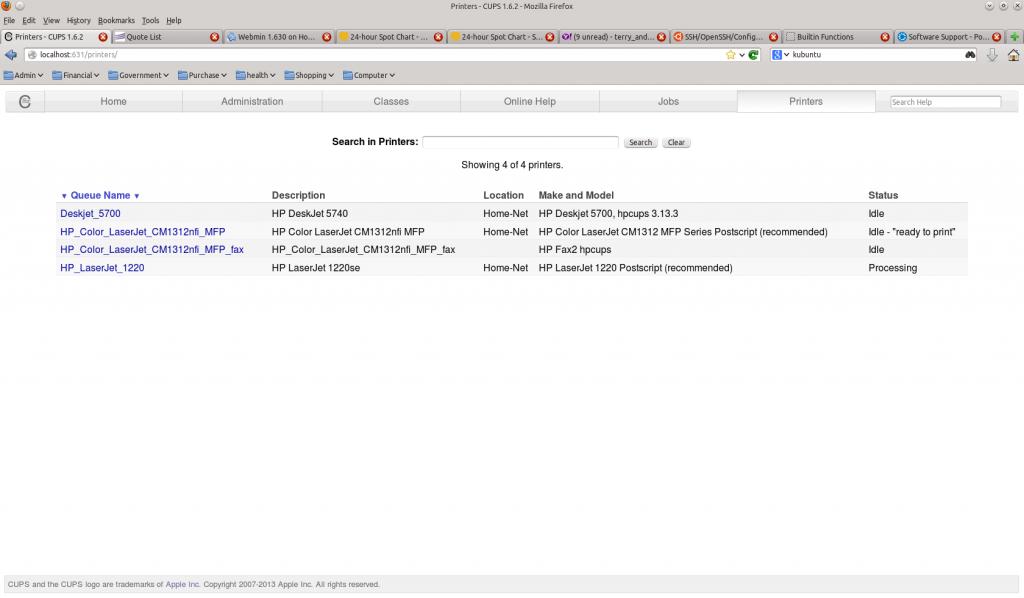Go to the browser home page icon
Image resolution: width=1024 pixels, height=598 pixels.
(1013, 55)
